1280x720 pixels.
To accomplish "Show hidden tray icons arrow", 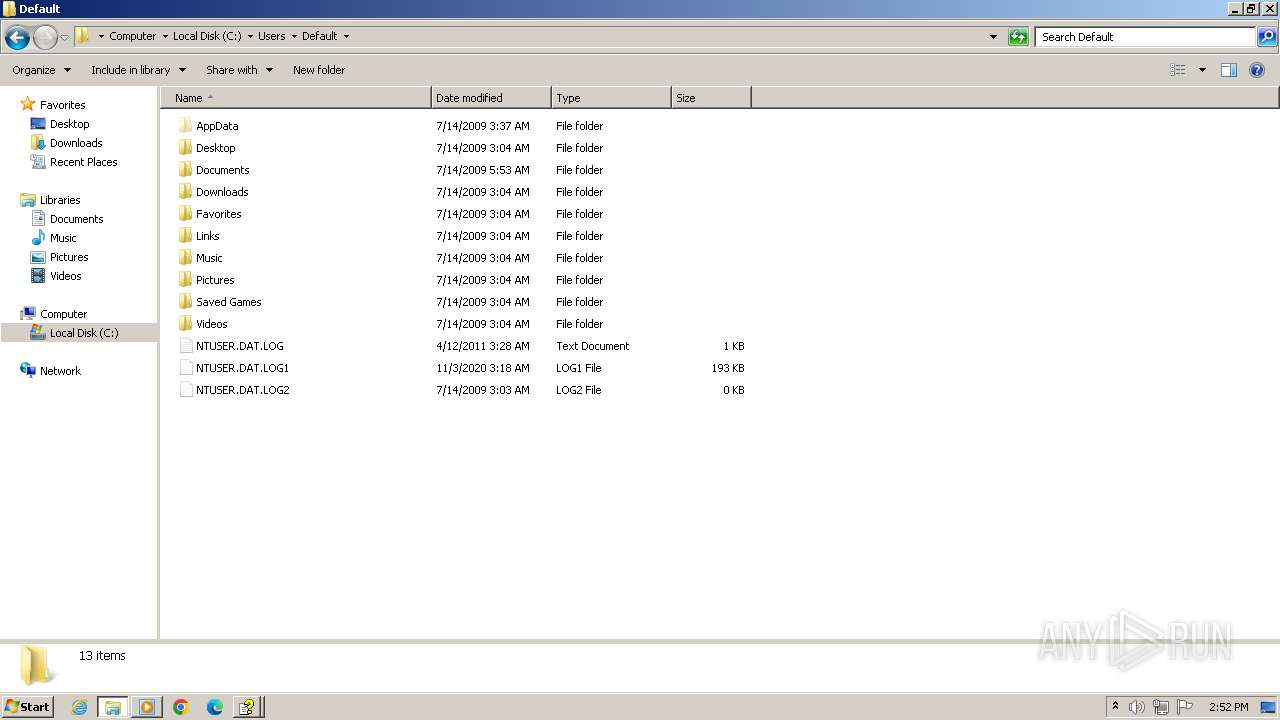I will coord(1115,707).
